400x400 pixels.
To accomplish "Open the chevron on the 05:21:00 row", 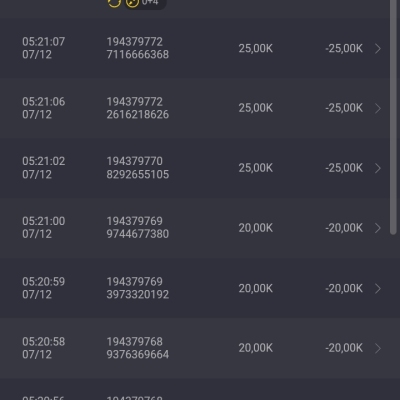I will coord(378,228).
